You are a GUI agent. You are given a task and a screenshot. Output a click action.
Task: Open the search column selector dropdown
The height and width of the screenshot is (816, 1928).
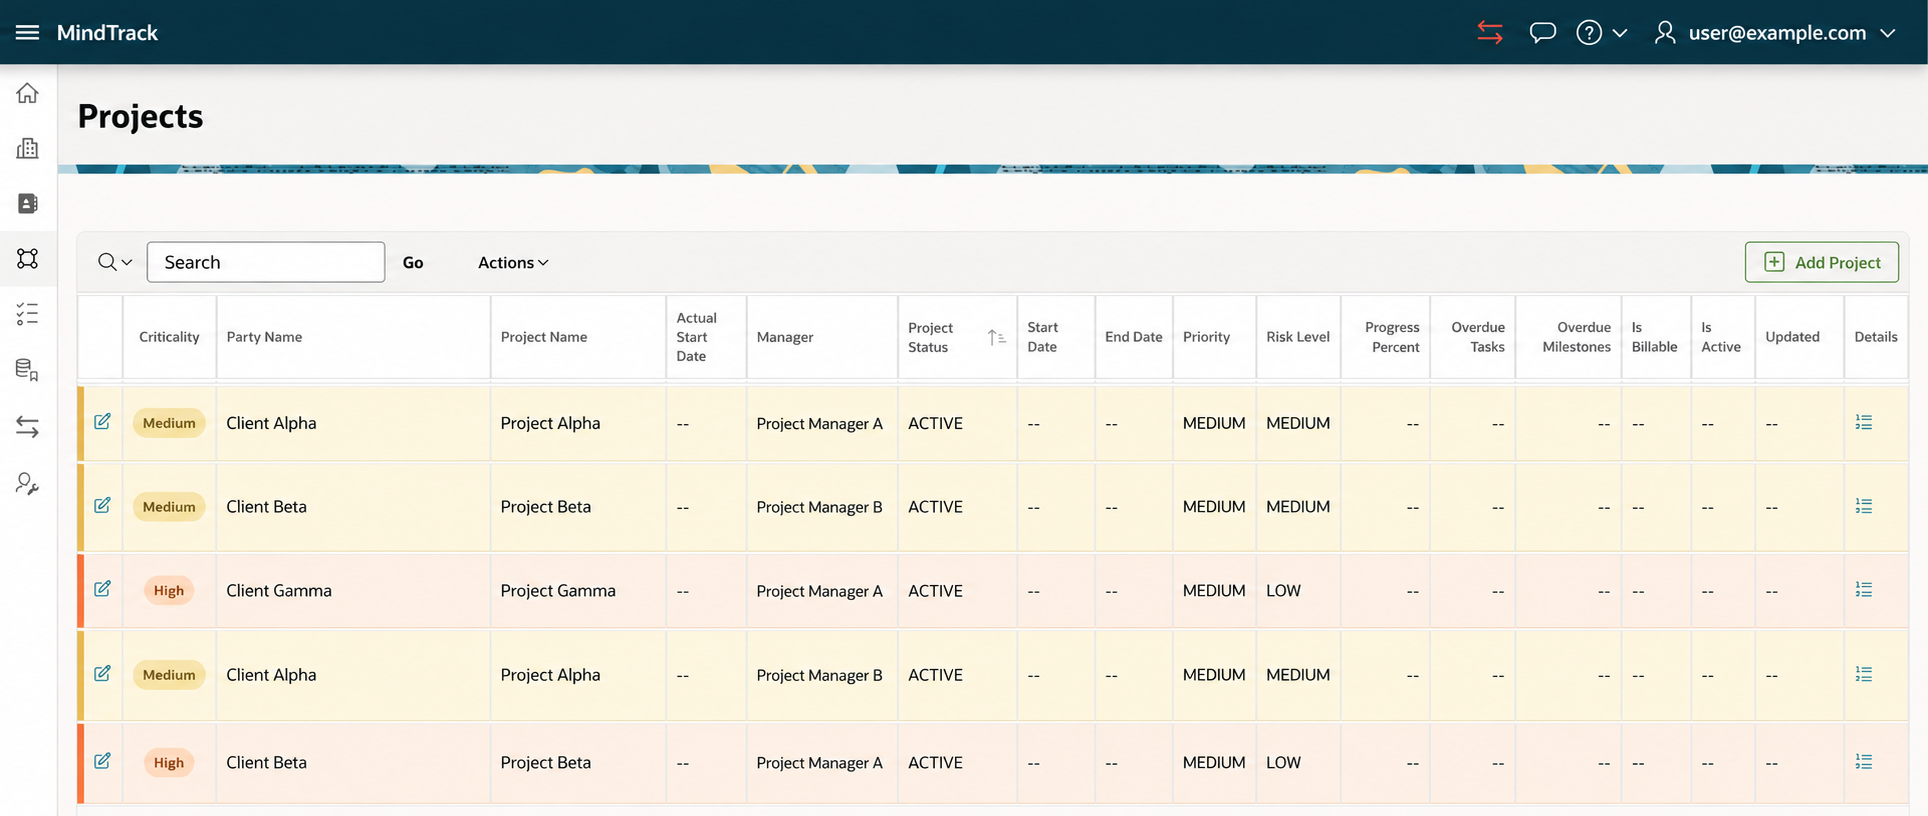[x=115, y=262]
